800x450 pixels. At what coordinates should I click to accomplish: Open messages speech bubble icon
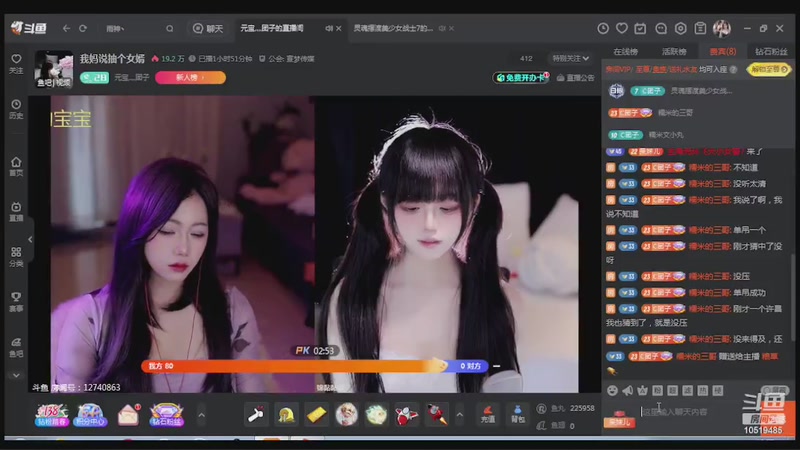(661, 29)
